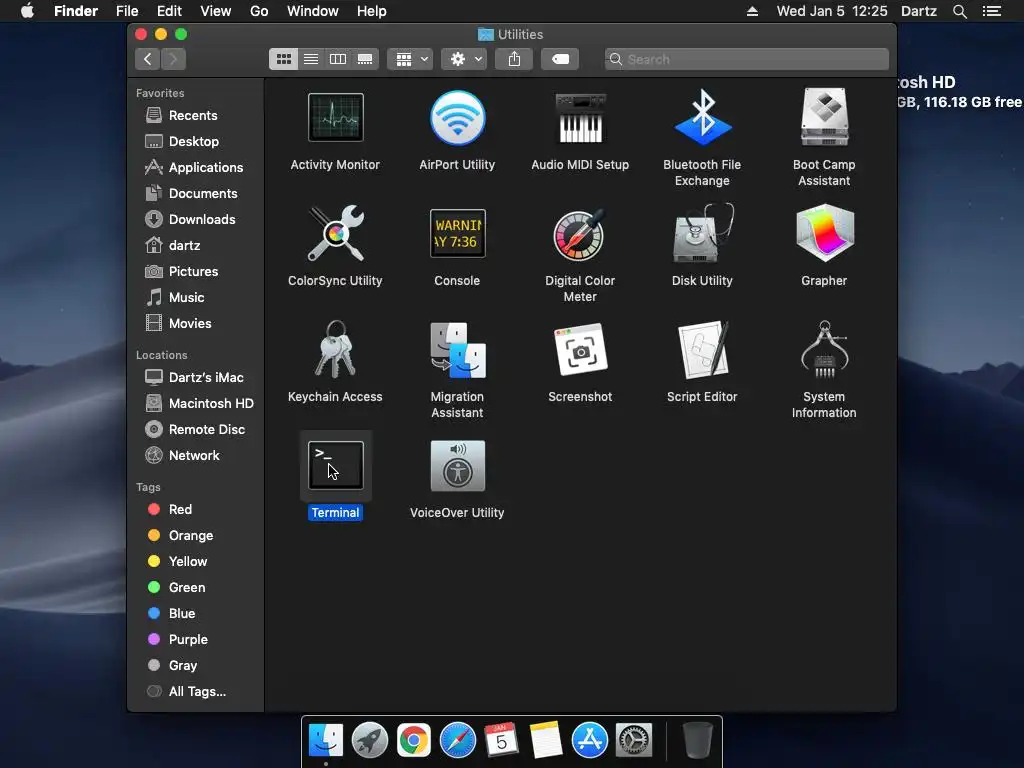Screen dimensions: 1024x768
Task: Open the Edit menu
Action: pyautogui.click(x=169, y=11)
